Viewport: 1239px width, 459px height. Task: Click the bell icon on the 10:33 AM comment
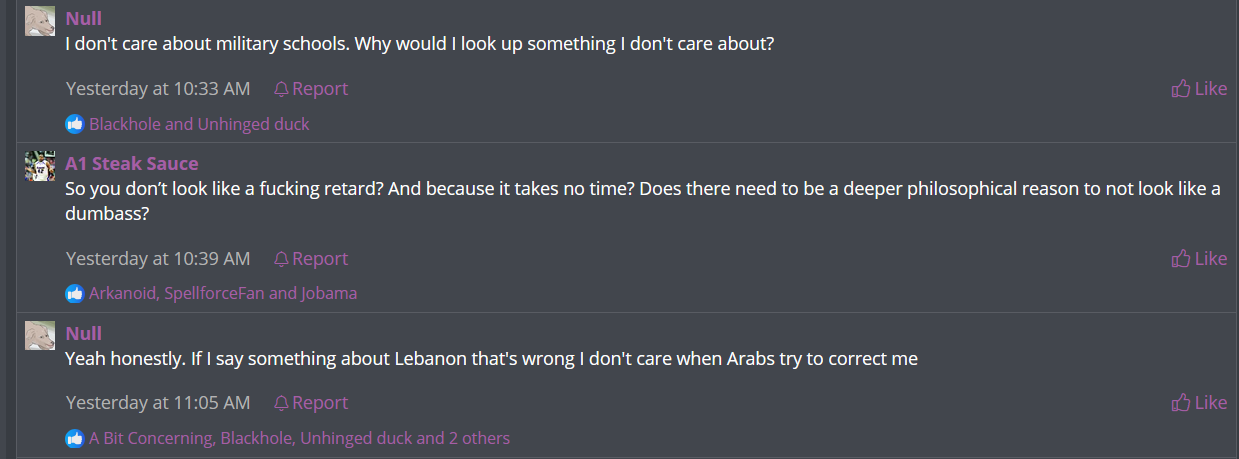(x=282, y=89)
